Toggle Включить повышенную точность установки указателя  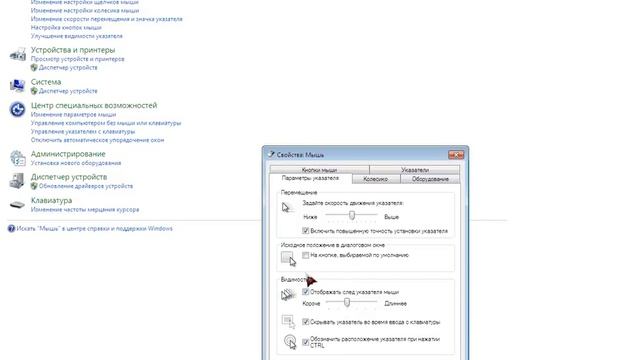[x=305, y=231]
